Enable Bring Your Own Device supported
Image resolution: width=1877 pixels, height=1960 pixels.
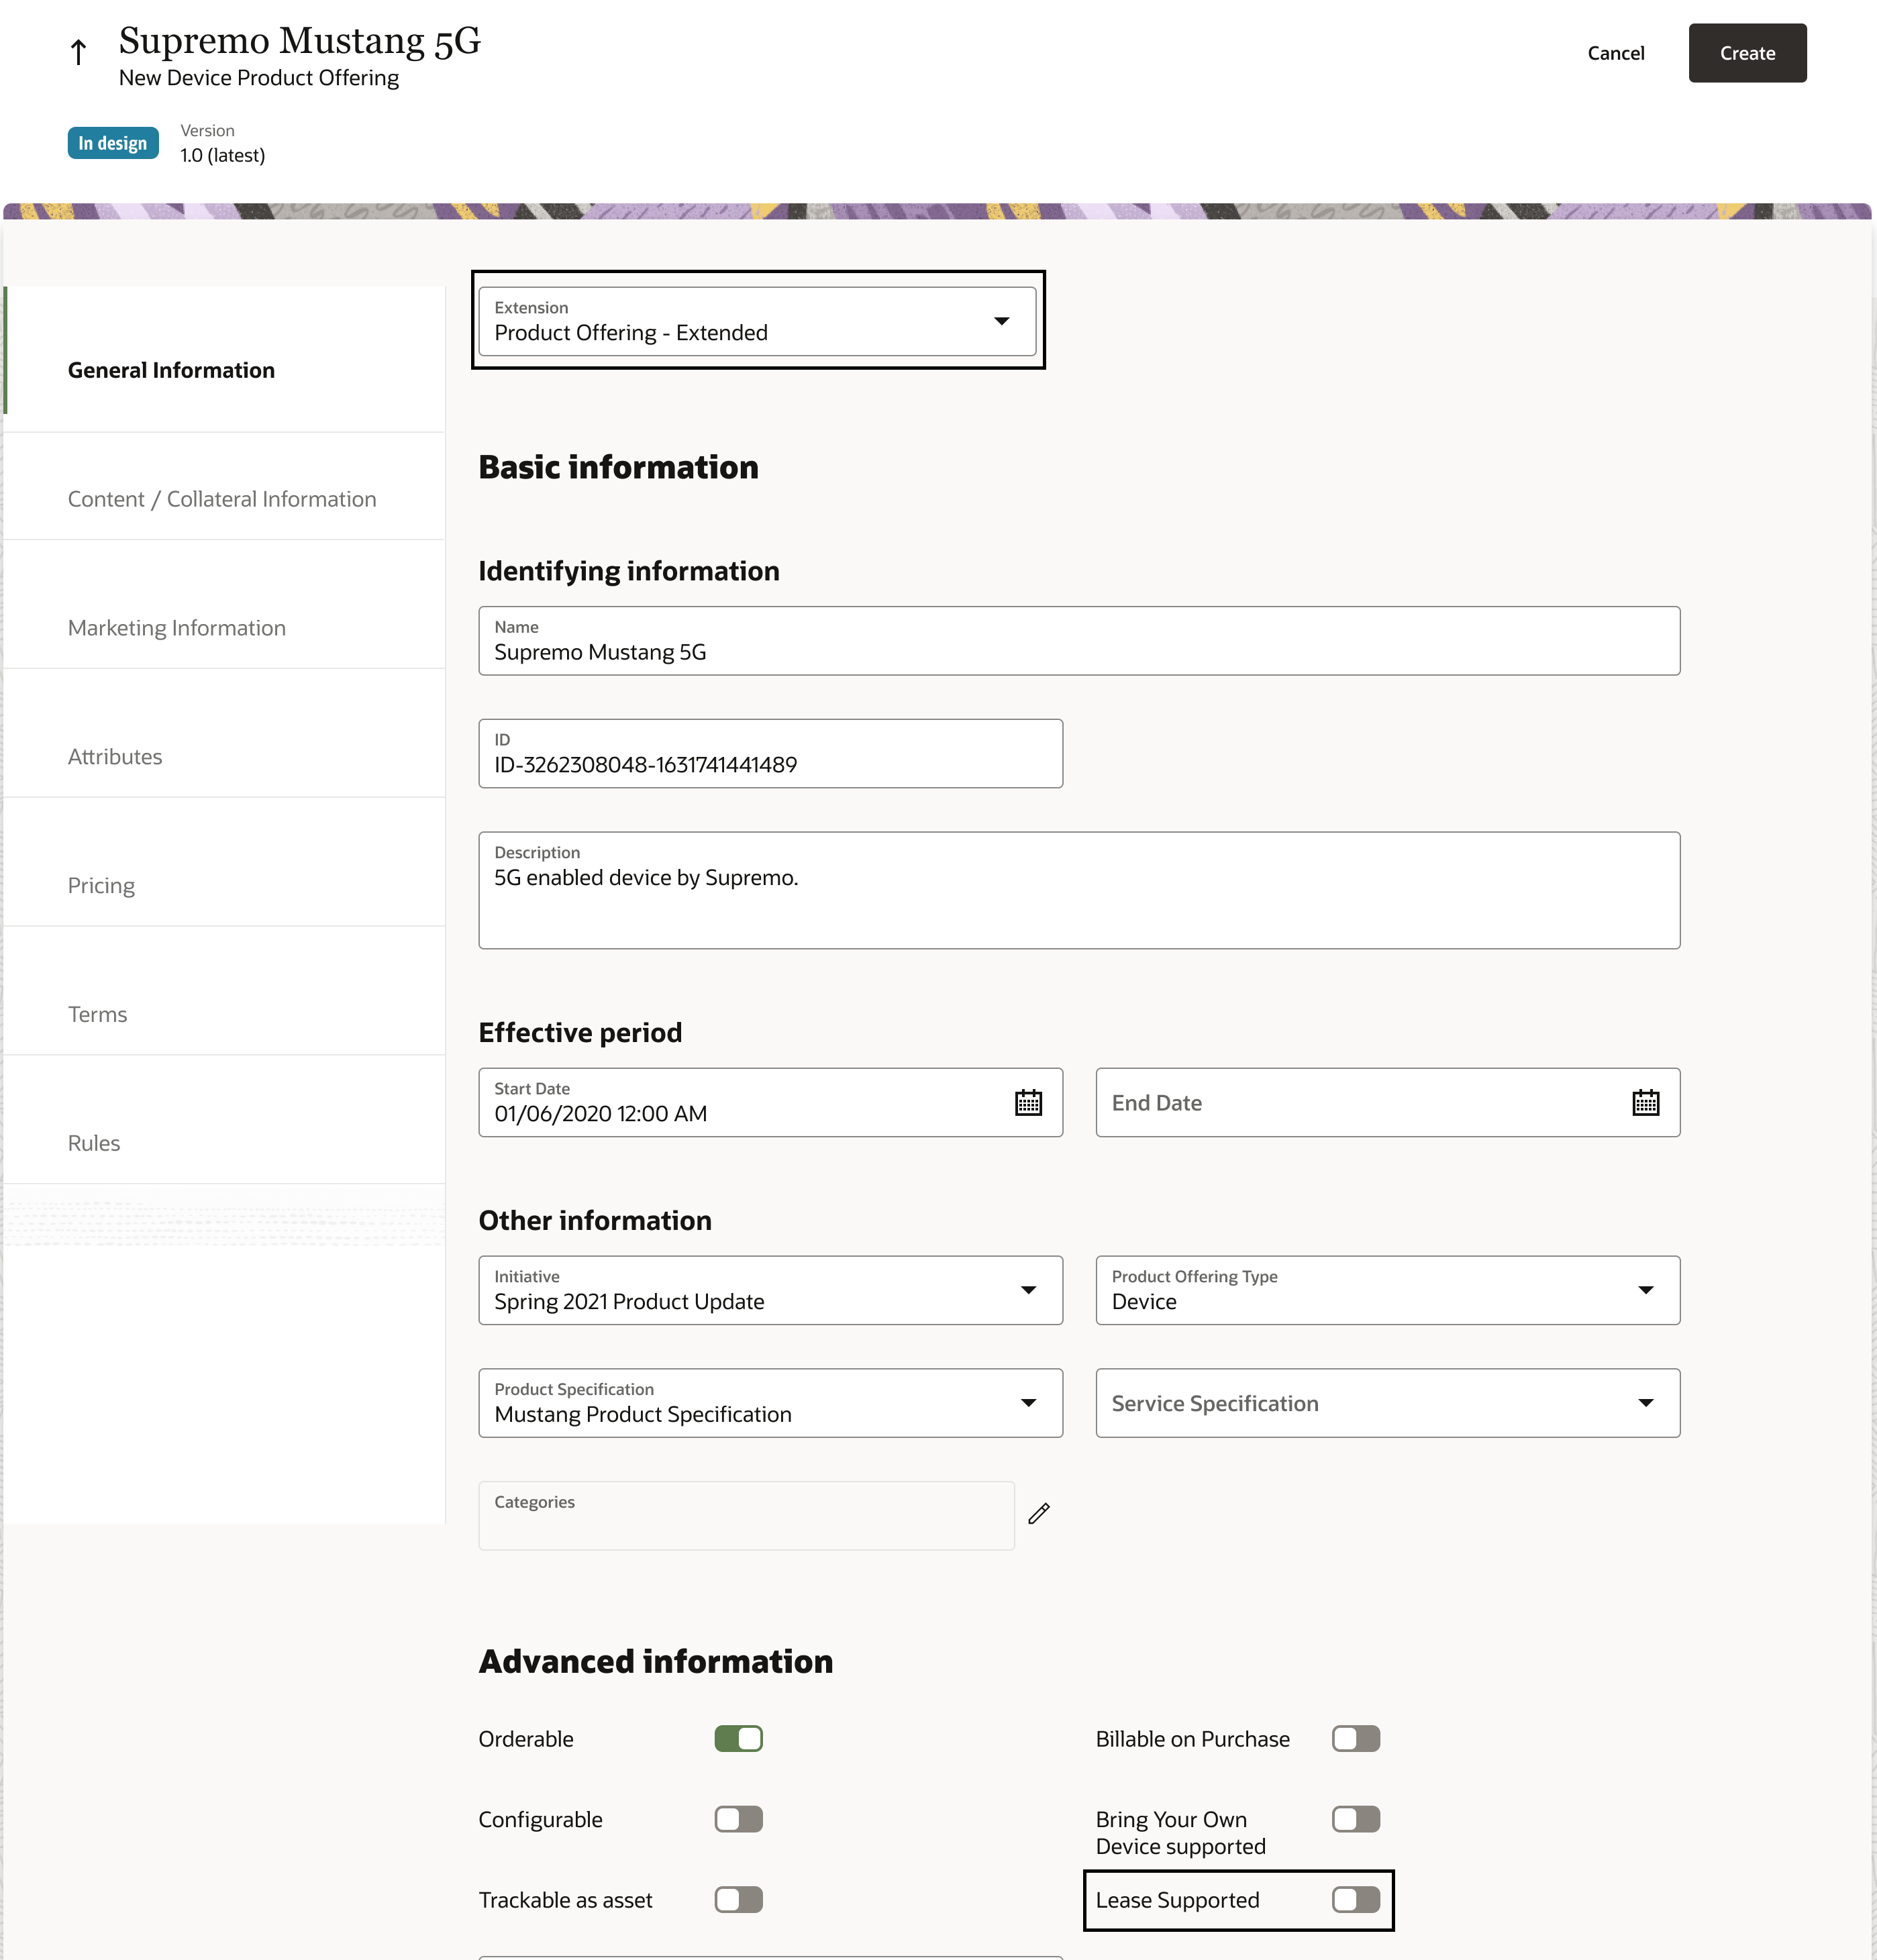(x=1355, y=1819)
